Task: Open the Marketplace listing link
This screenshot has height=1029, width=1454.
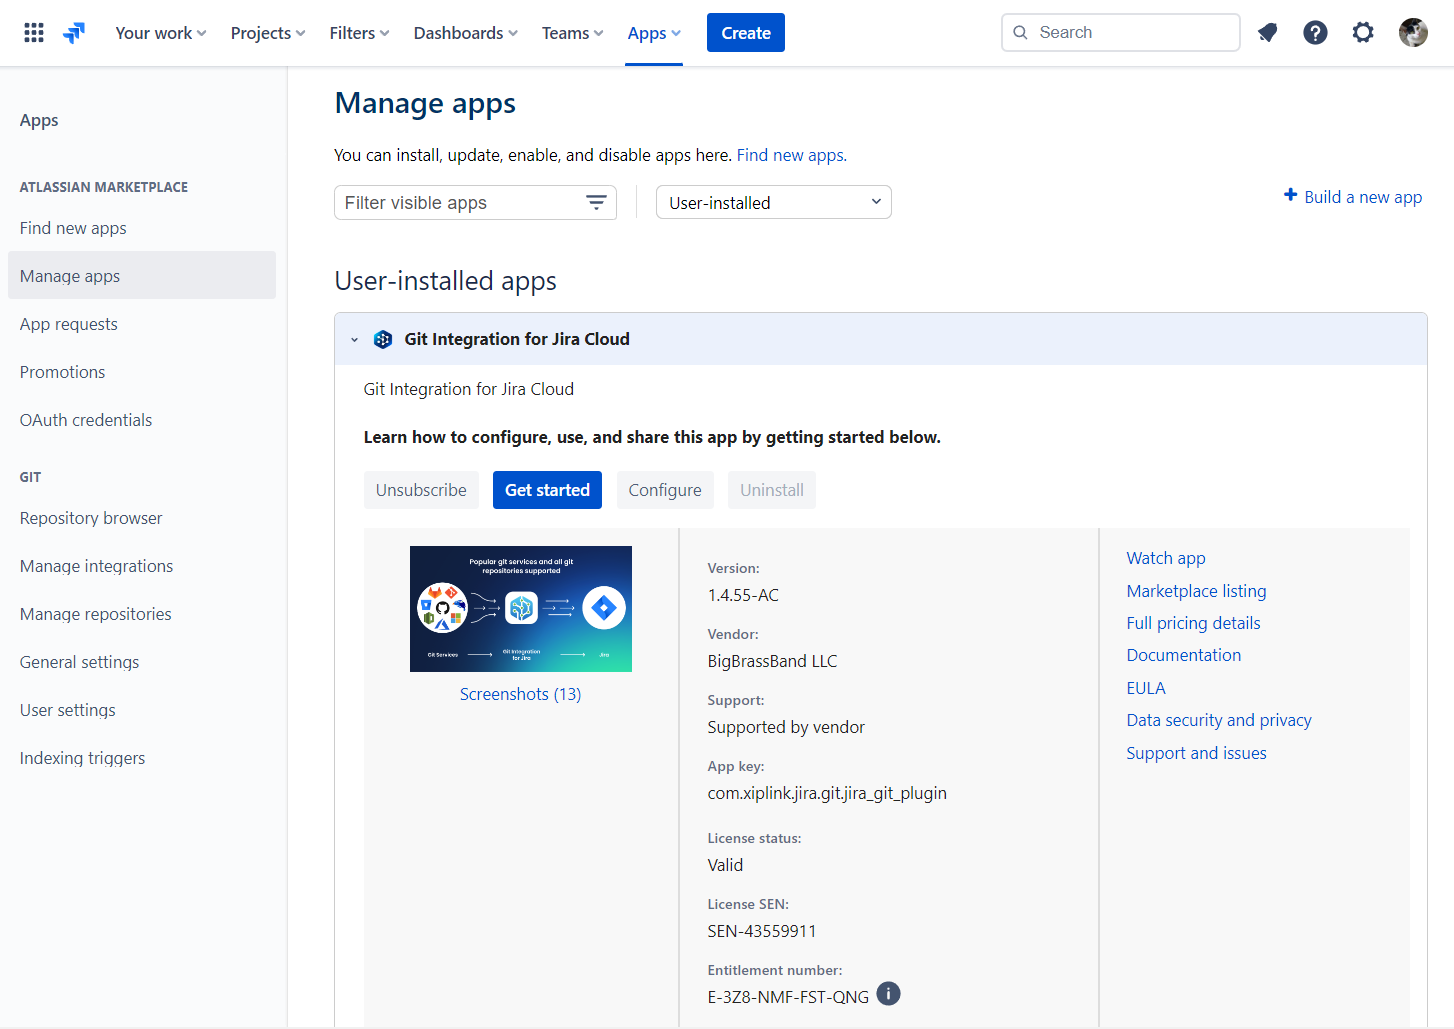Action: click(x=1196, y=591)
